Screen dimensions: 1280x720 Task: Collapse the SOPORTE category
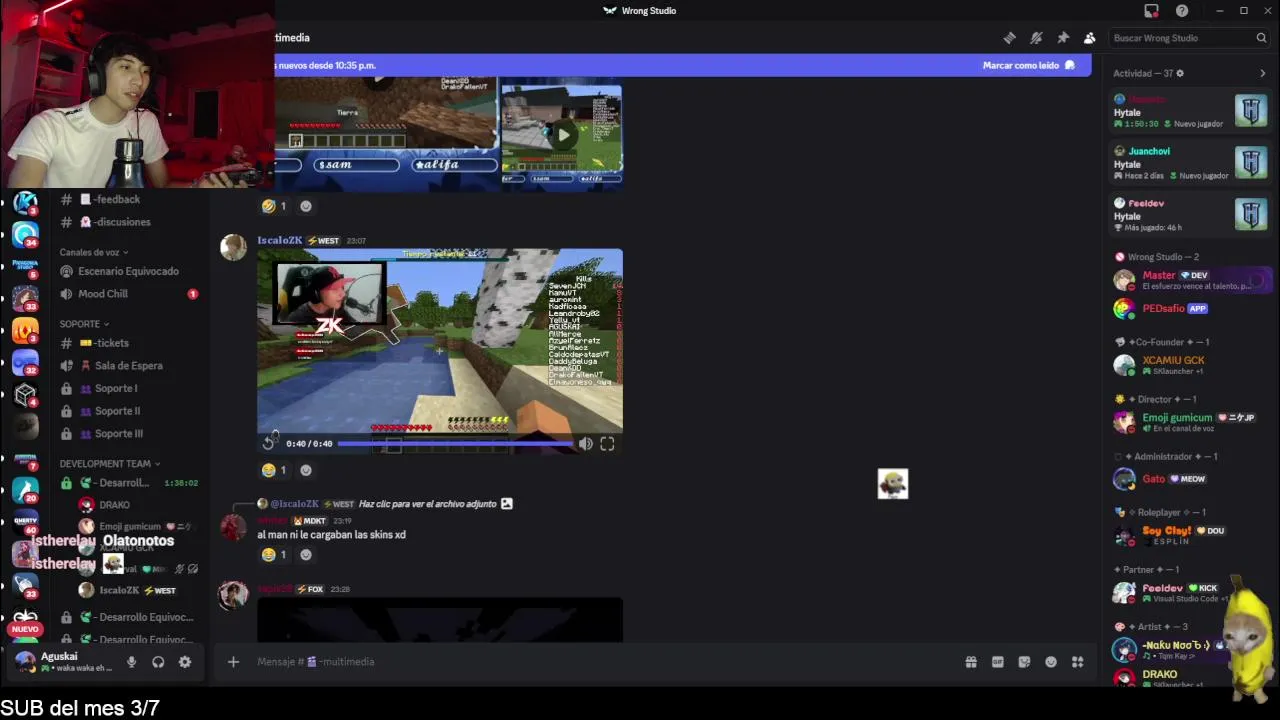[x=84, y=324]
